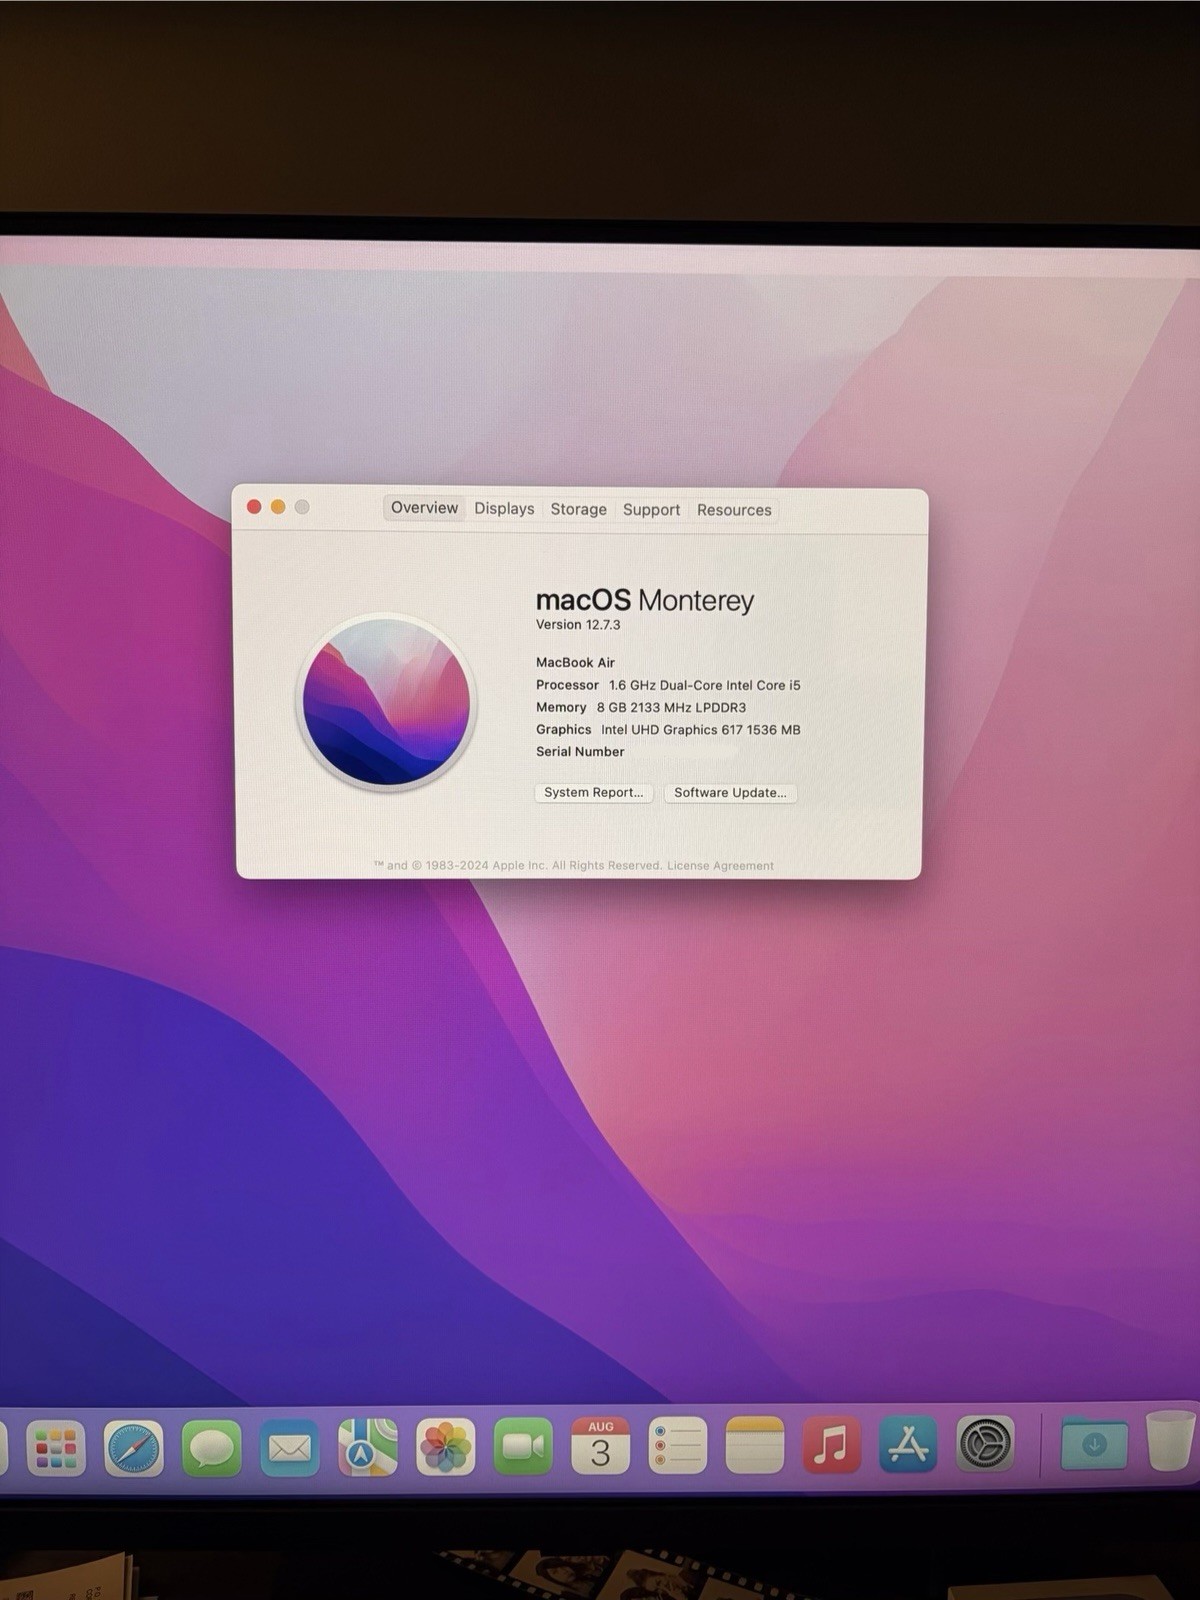Click the graphics text Intel UHD Graphics 617
The height and width of the screenshot is (1600, 1200).
(671, 730)
